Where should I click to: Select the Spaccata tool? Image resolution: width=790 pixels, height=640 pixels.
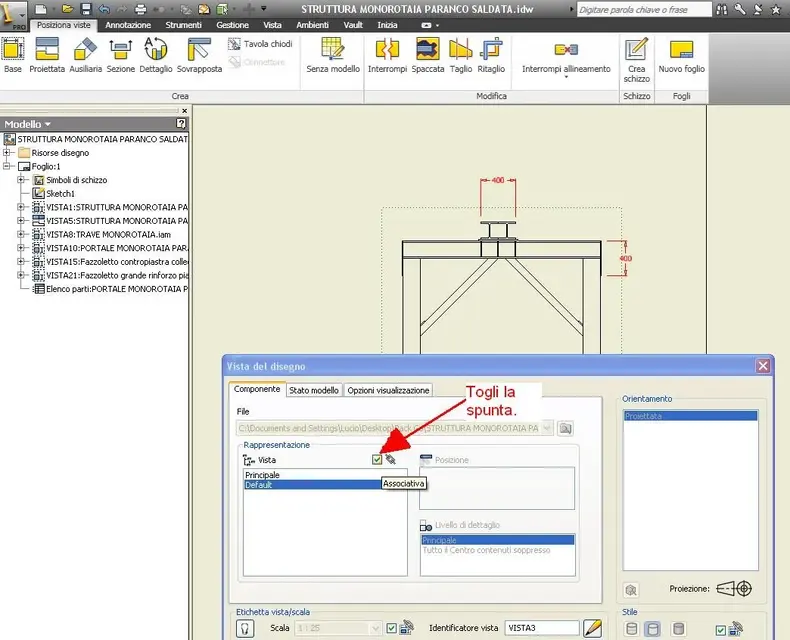click(427, 55)
